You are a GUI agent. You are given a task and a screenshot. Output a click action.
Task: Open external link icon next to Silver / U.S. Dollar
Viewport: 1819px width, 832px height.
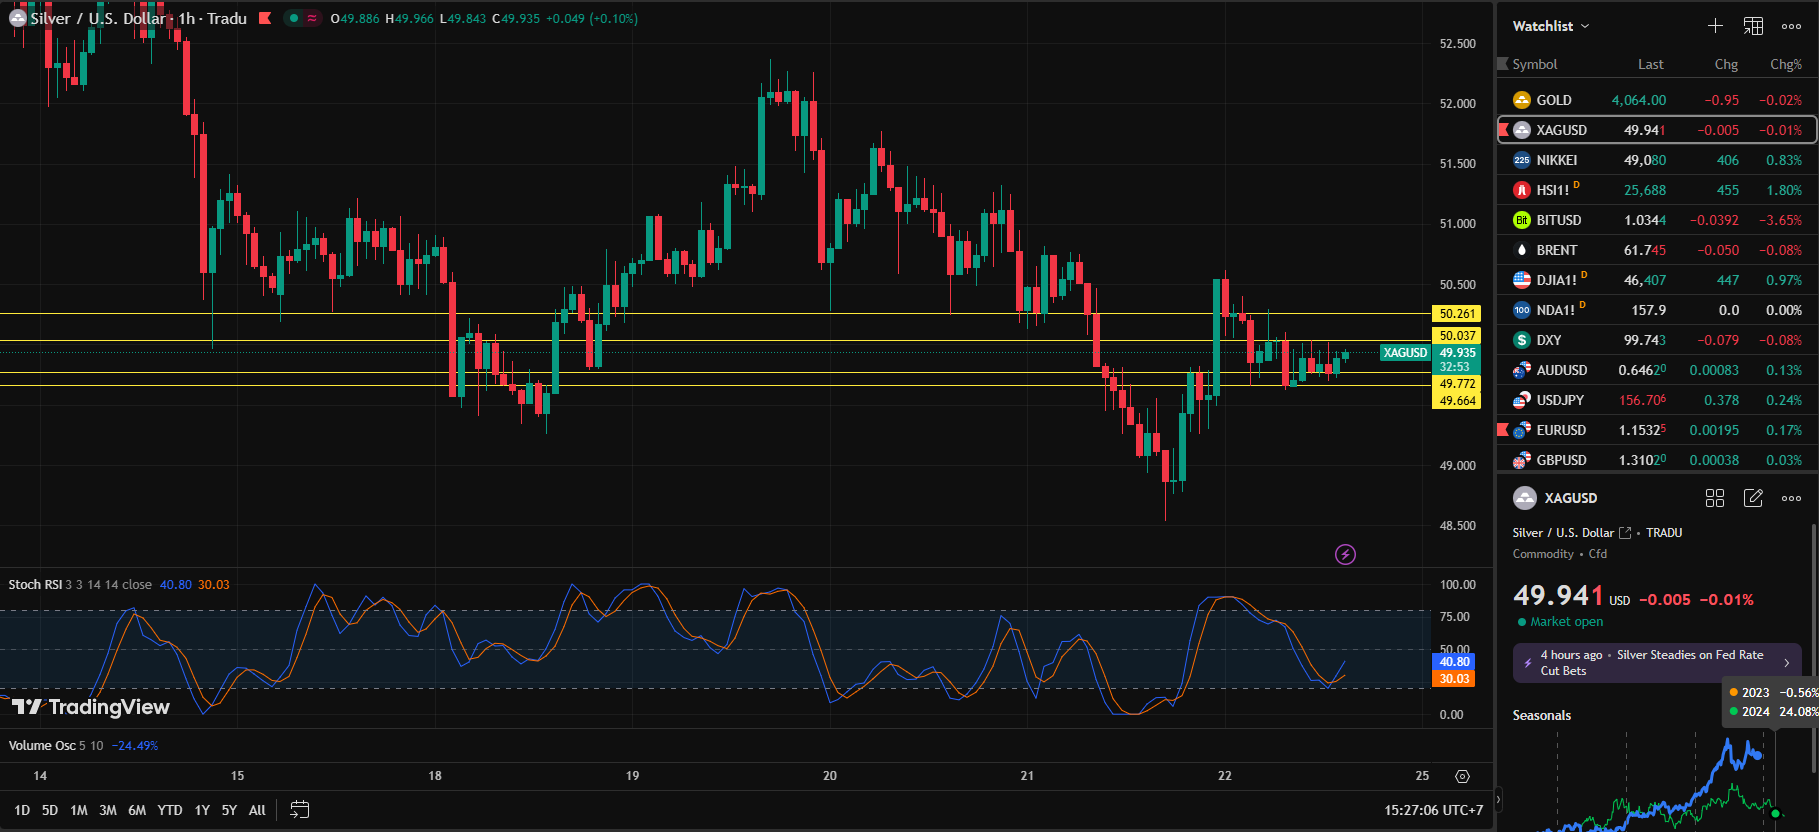pyautogui.click(x=1625, y=533)
